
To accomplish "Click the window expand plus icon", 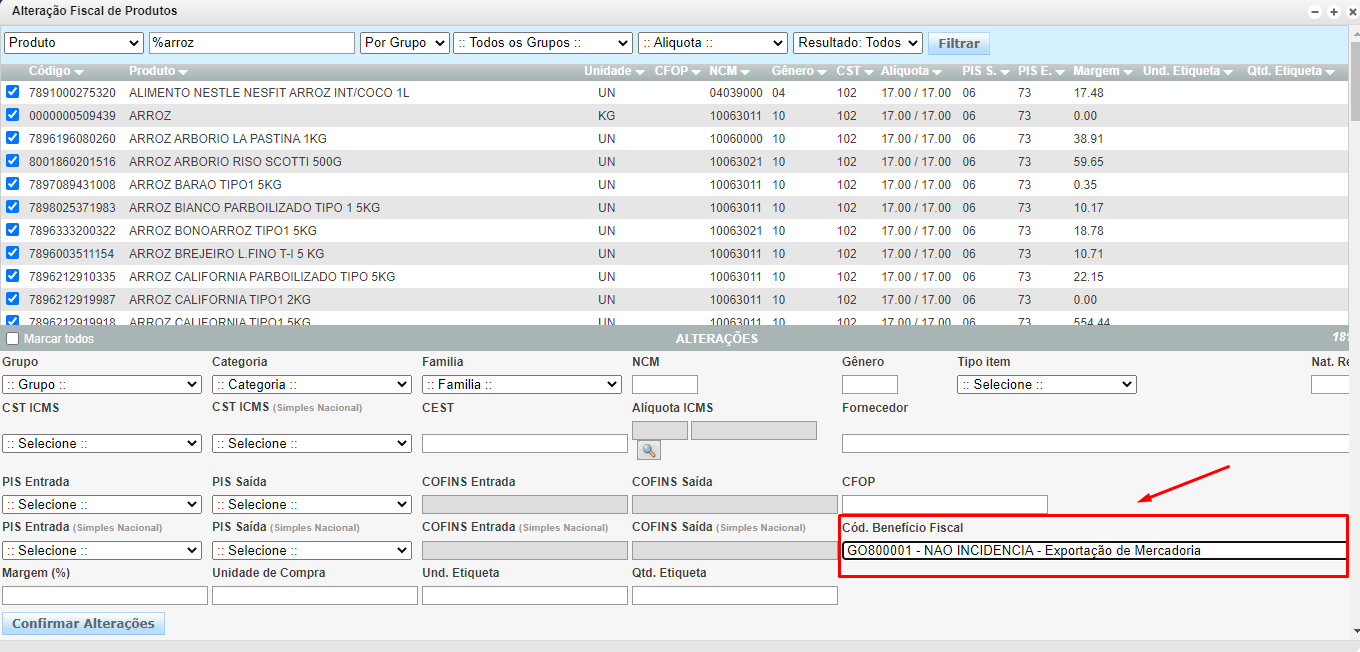I will [1333, 12].
